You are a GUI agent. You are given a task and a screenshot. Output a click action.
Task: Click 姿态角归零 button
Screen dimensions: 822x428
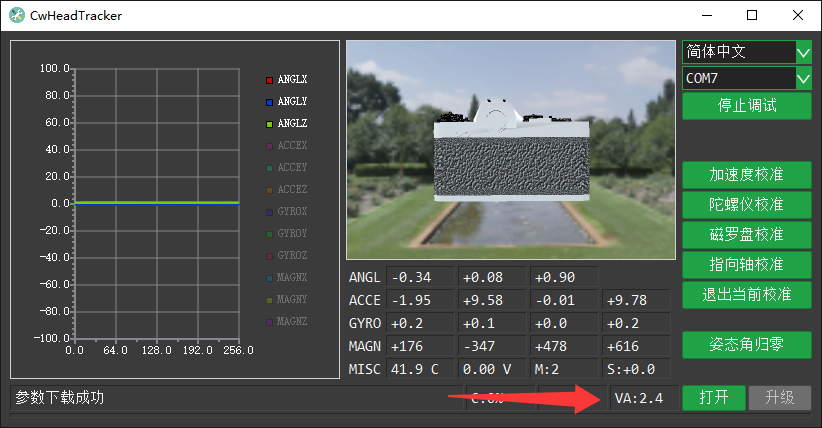747,345
